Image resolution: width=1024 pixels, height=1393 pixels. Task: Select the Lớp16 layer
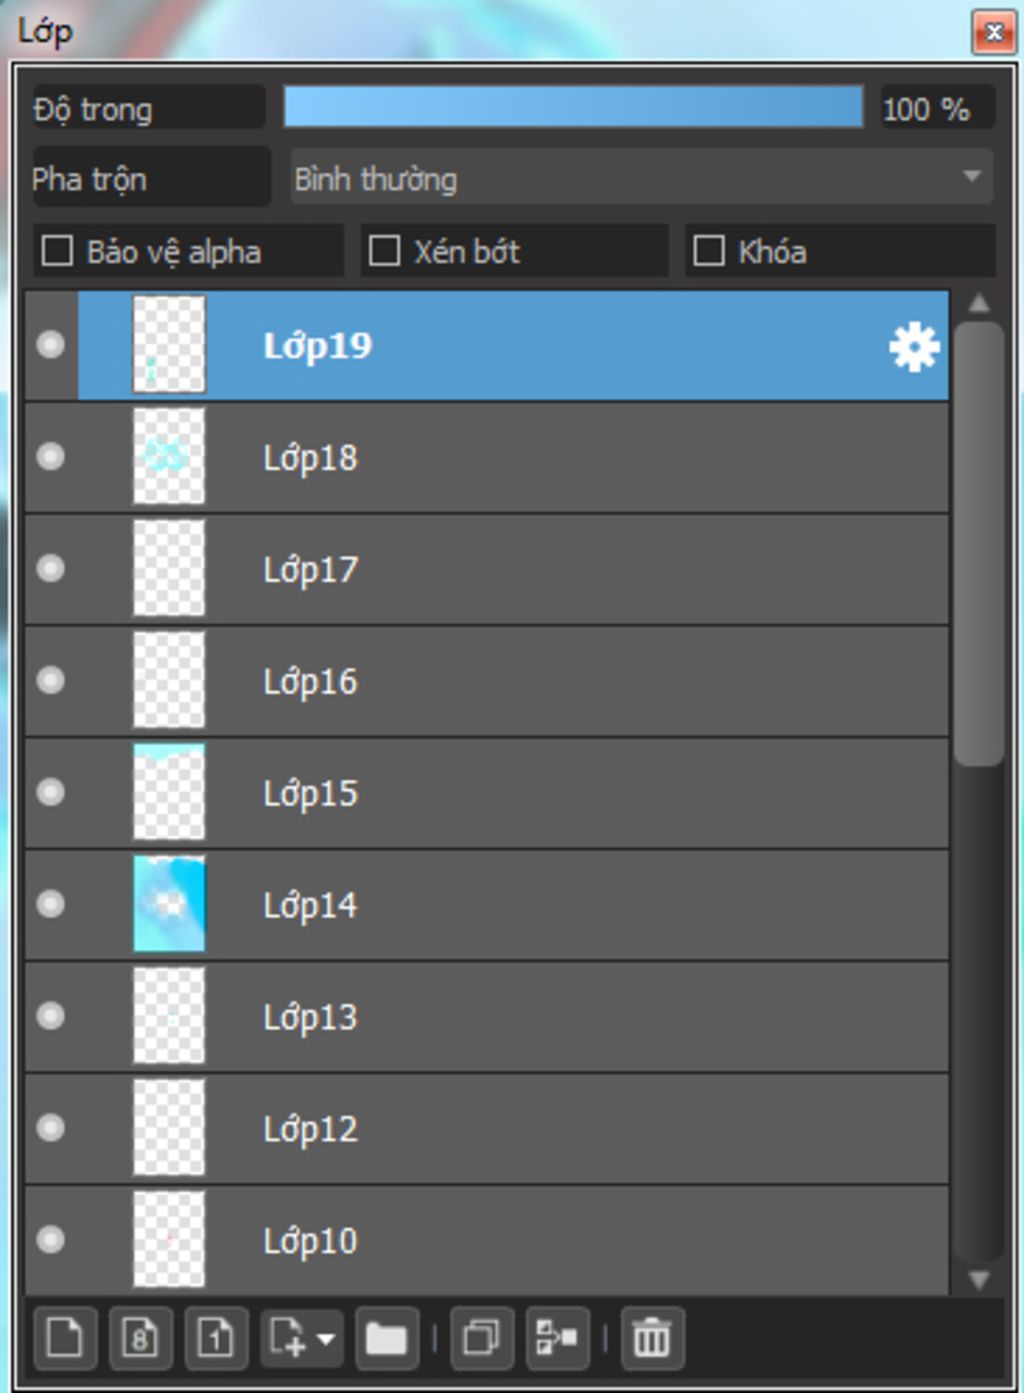click(487, 681)
